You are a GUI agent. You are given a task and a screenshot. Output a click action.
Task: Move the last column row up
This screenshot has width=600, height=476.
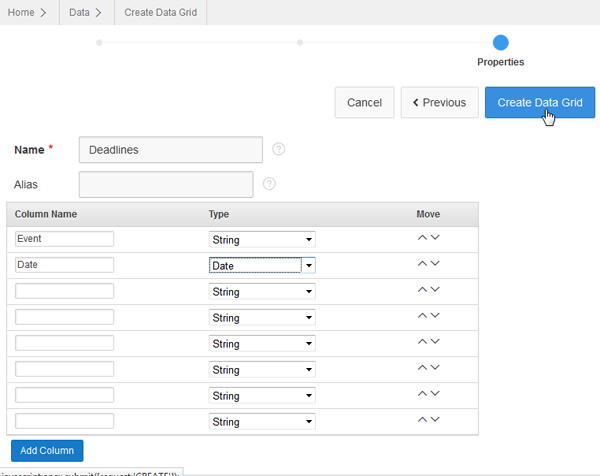423,420
